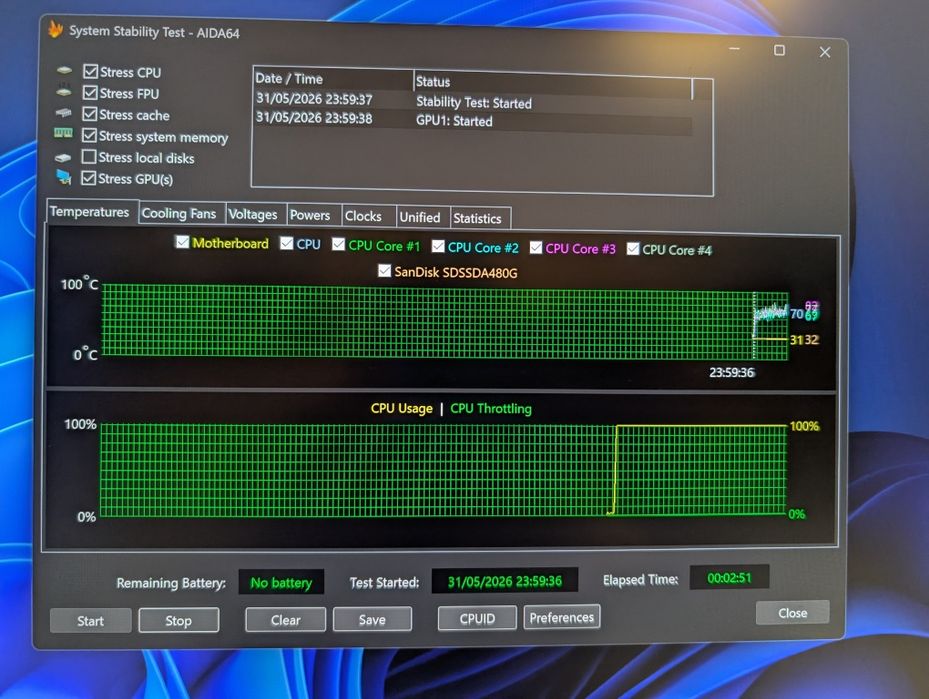Toggle the CPU temperature checkbox
Image resolution: width=929 pixels, height=699 pixels.
point(287,243)
